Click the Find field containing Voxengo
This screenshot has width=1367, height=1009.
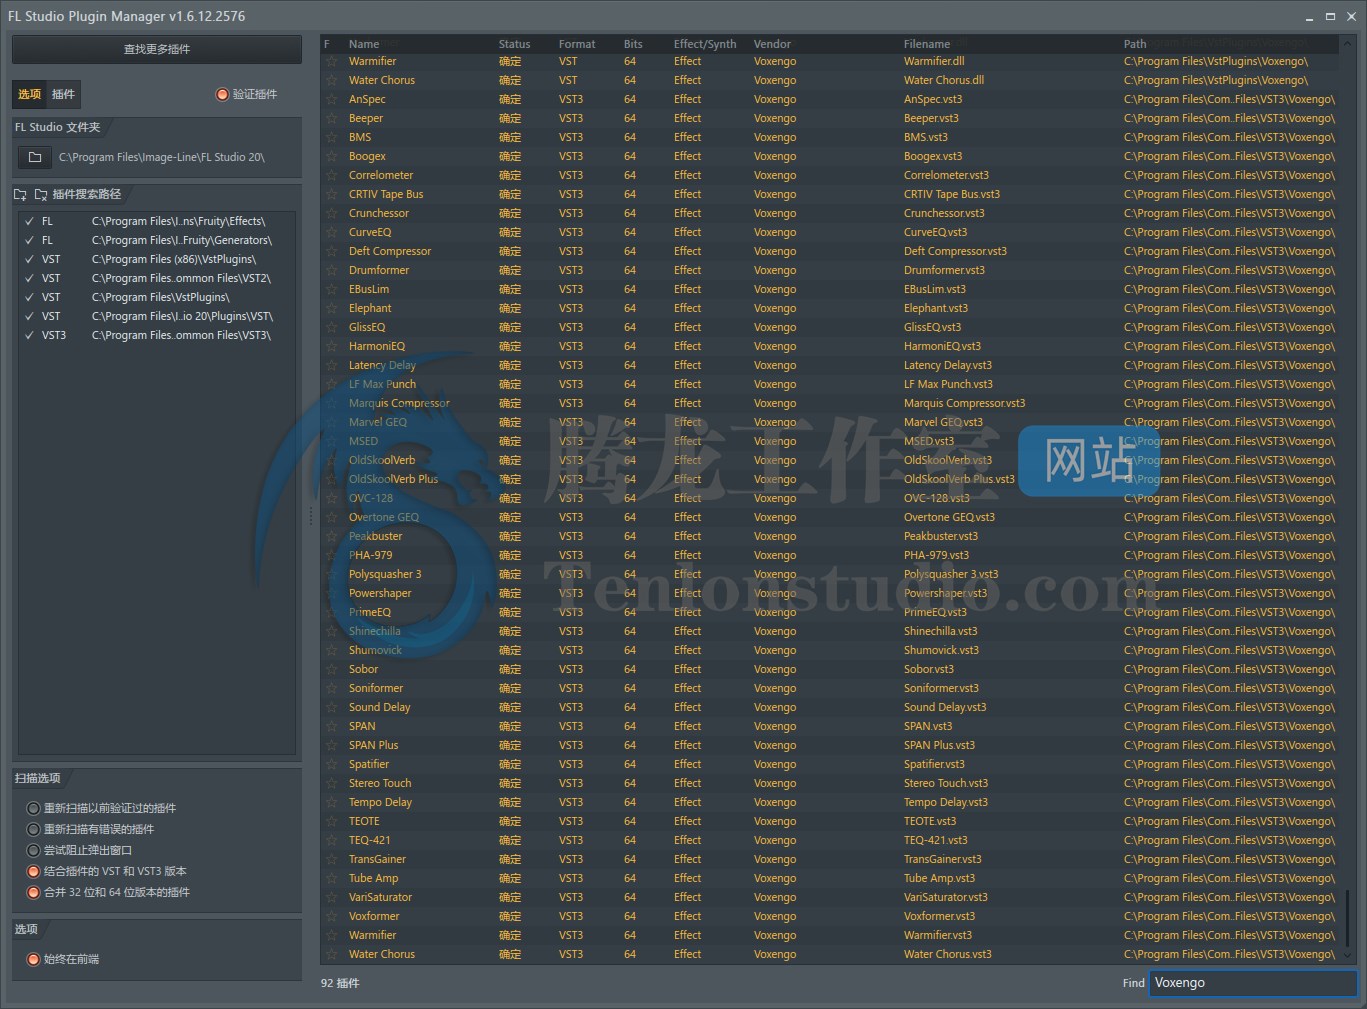tap(1253, 983)
